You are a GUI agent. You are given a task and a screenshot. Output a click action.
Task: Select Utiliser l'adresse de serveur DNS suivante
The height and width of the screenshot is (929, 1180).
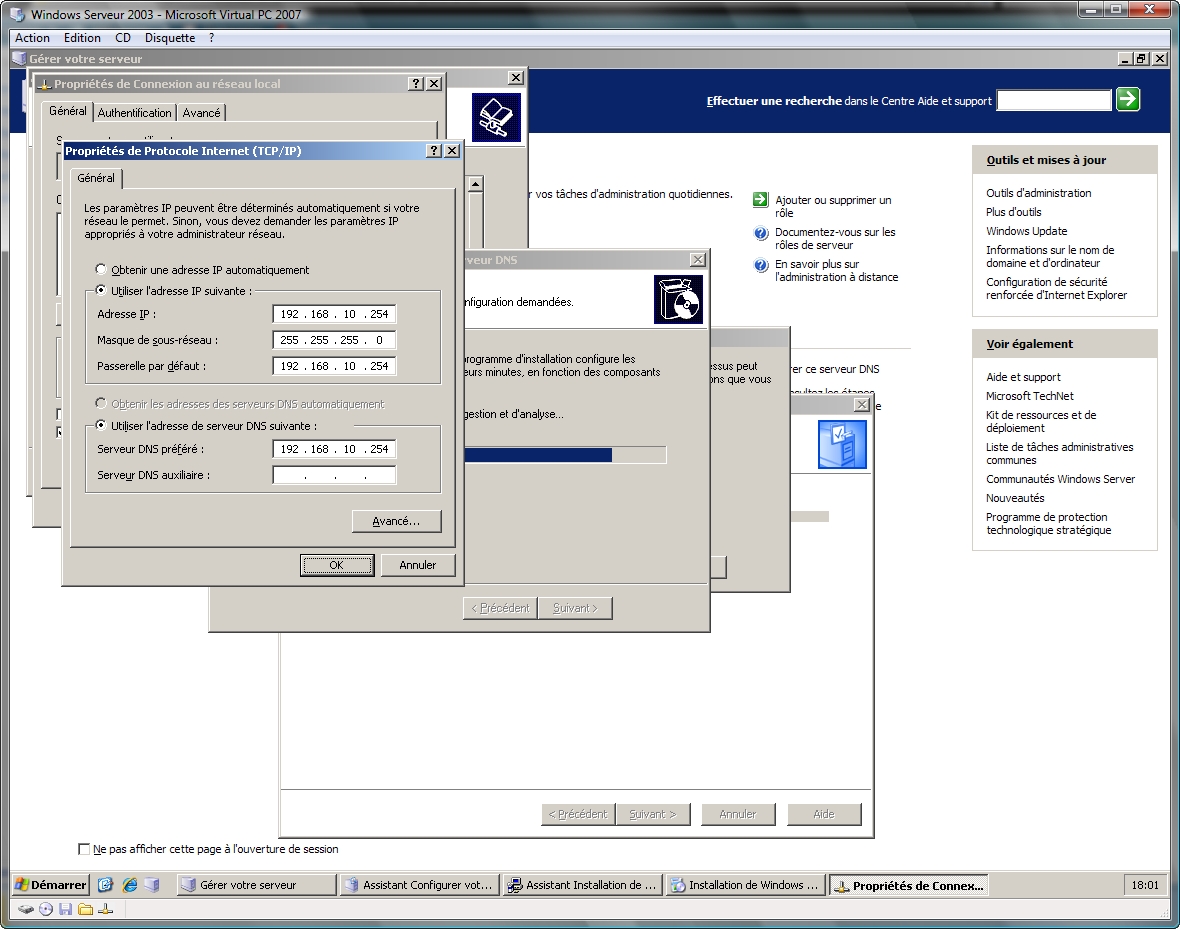(101, 425)
